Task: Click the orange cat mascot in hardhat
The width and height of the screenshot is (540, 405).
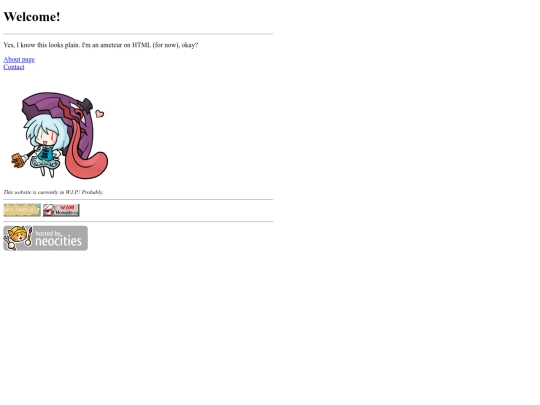Action: coord(18,236)
